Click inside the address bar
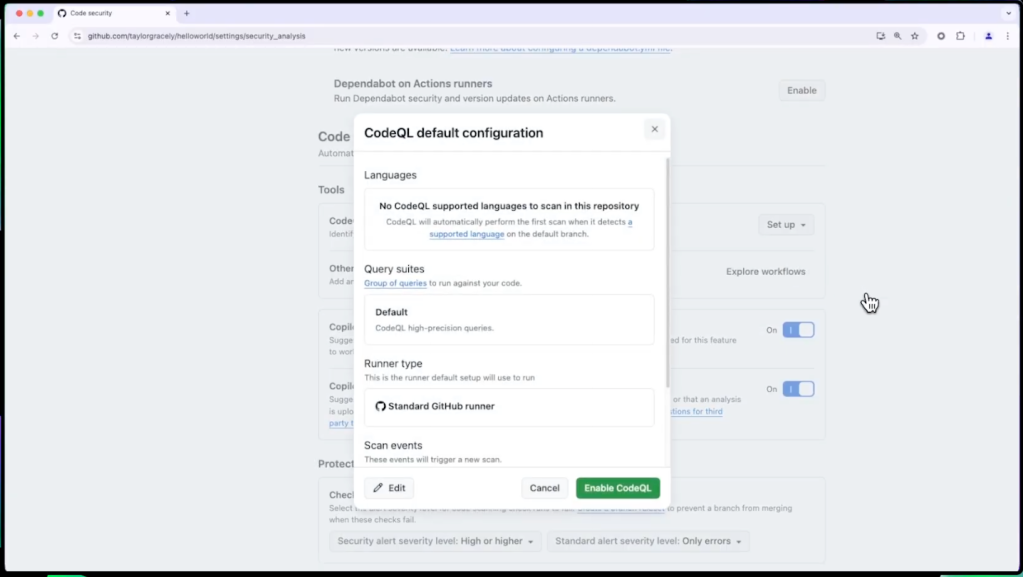The height and width of the screenshot is (577, 1023). tap(300, 35)
